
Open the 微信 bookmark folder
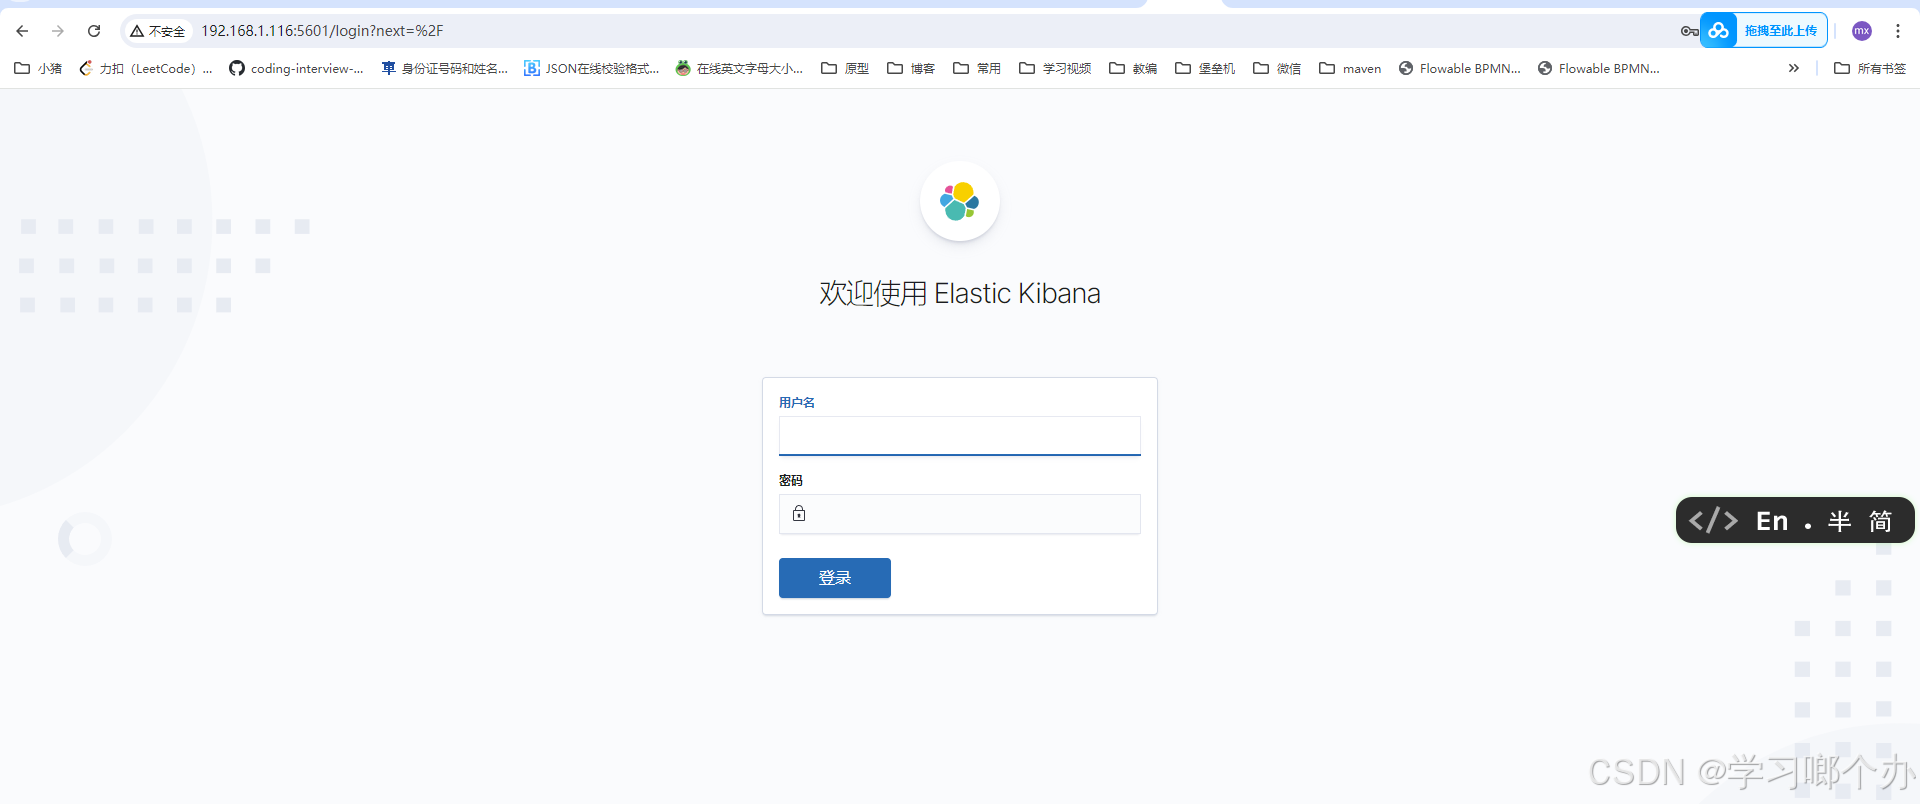pos(1277,68)
